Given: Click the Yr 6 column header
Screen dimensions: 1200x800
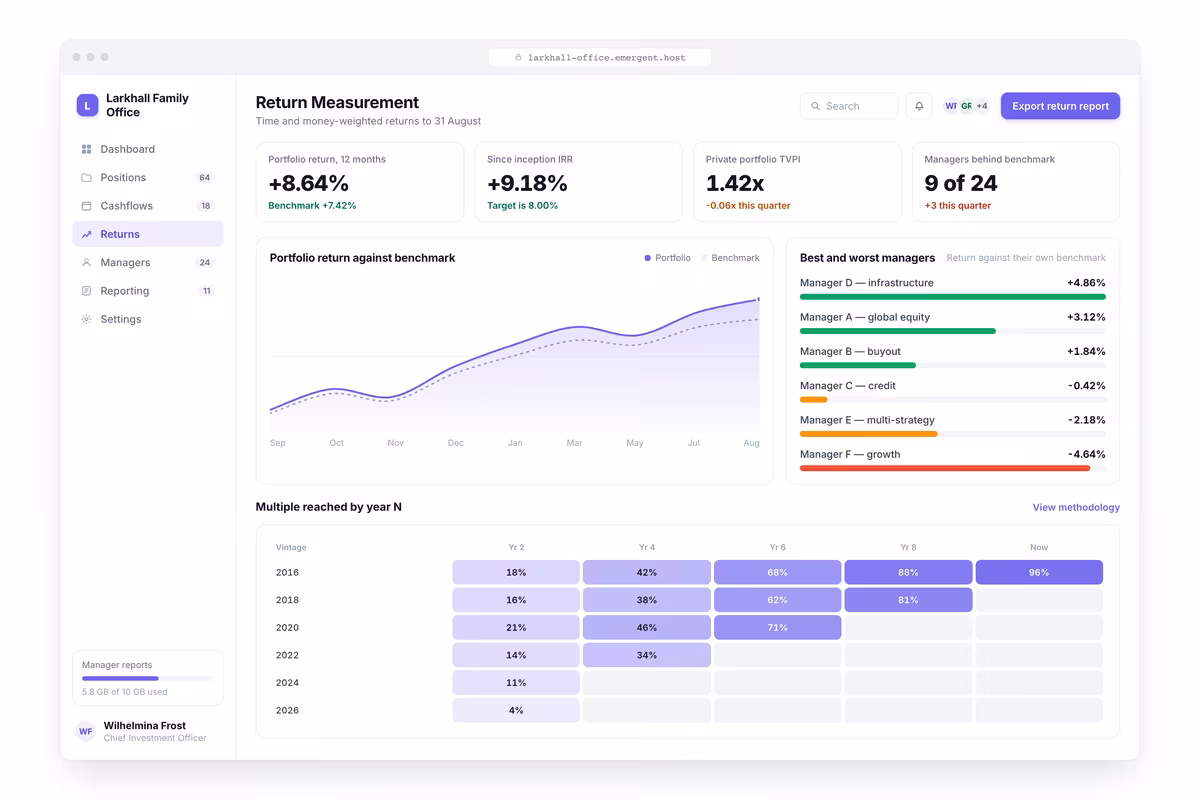Looking at the screenshot, I should tap(777, 548).
